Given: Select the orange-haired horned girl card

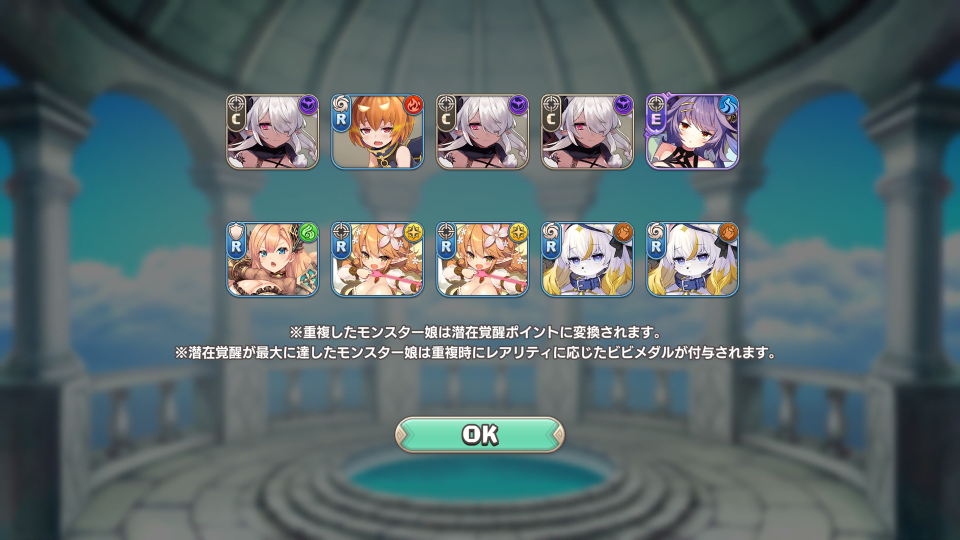Looking at the screenshot, I should tap(377, 132).
